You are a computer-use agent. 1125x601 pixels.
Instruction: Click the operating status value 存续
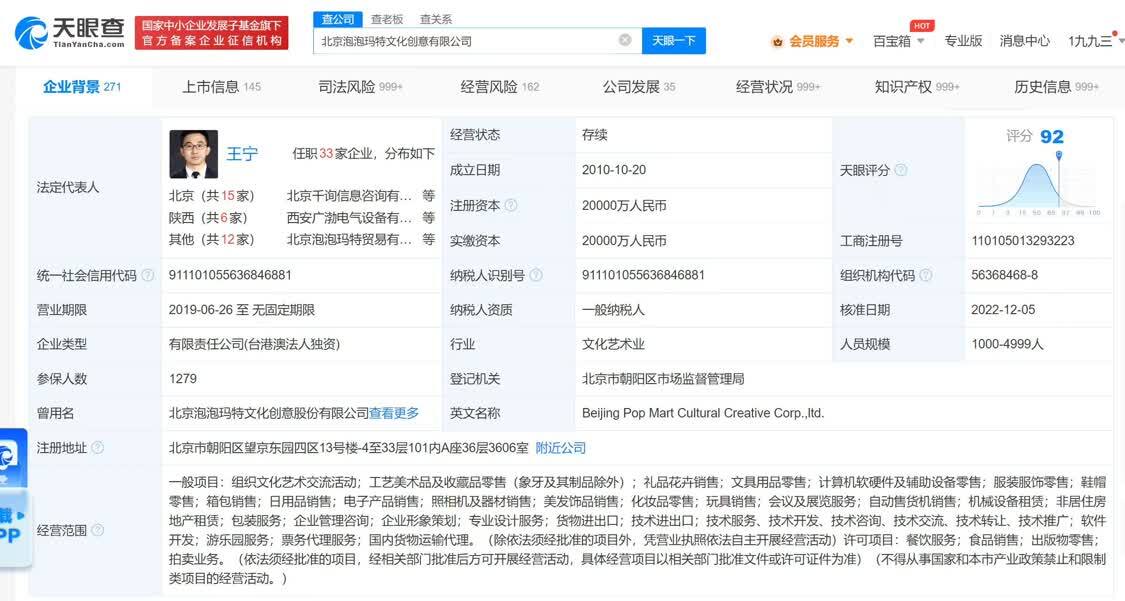pyautogui.click(x=595, y=135)
